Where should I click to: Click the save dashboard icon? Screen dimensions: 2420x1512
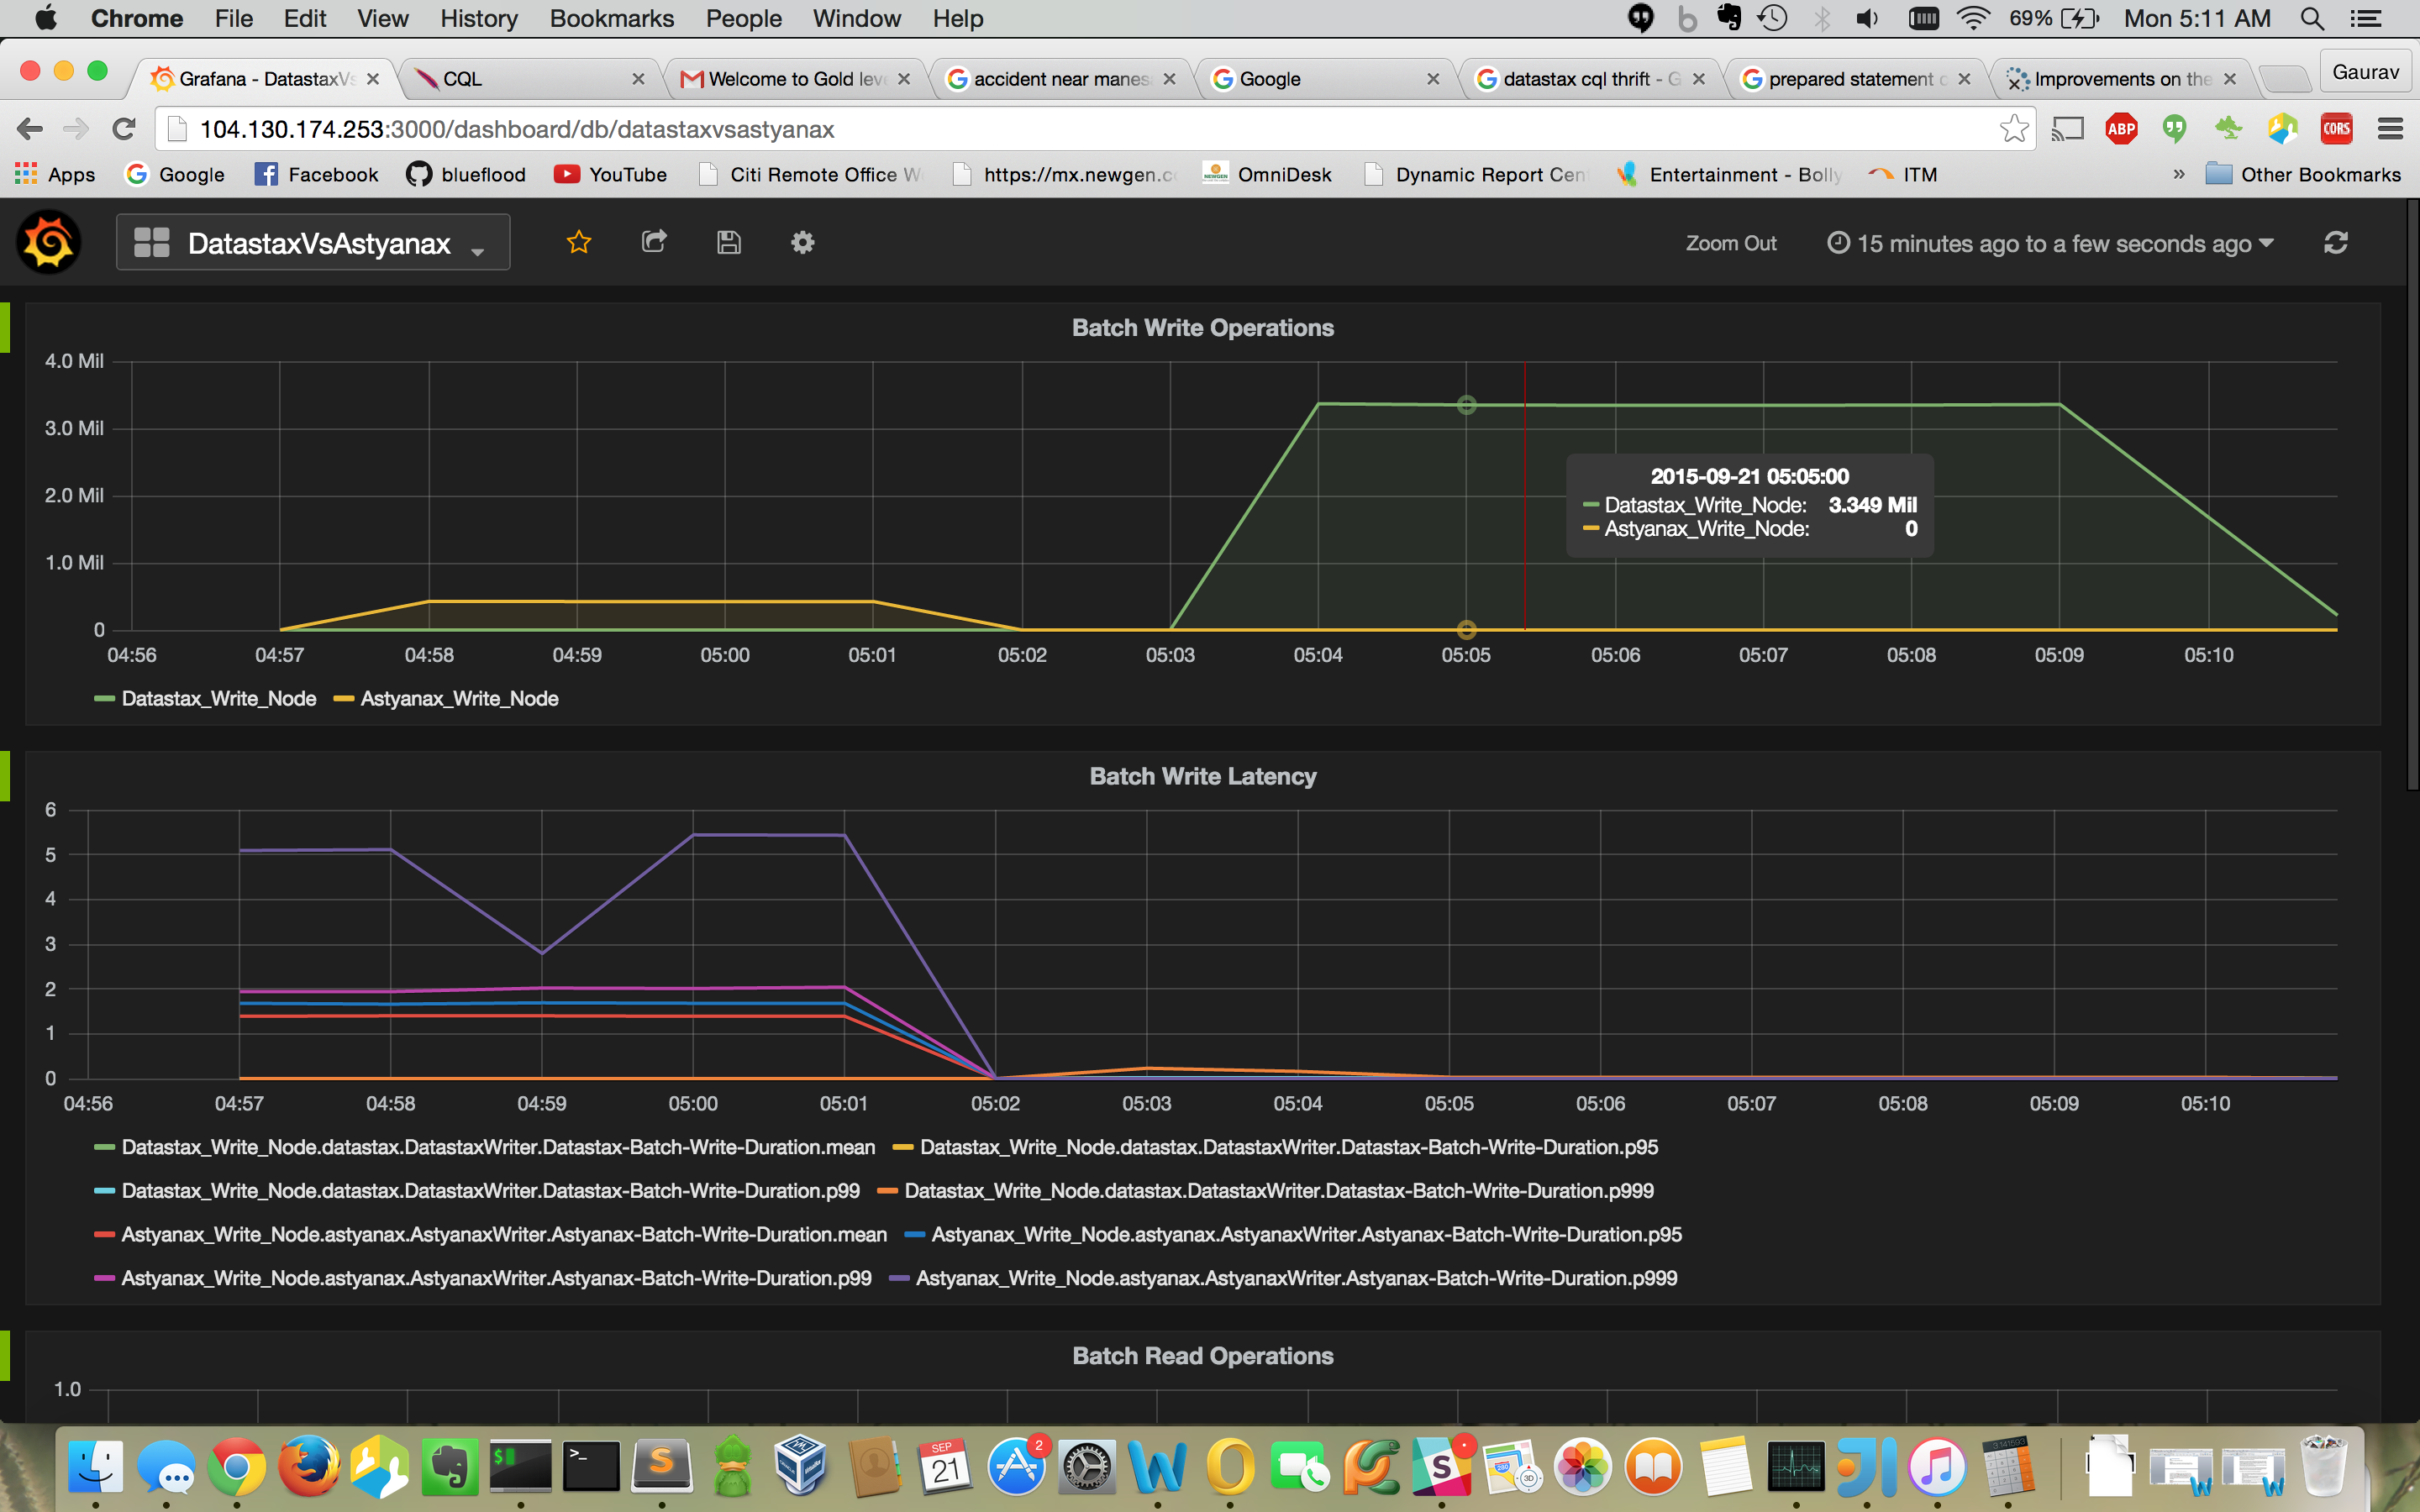coord(729,243)
